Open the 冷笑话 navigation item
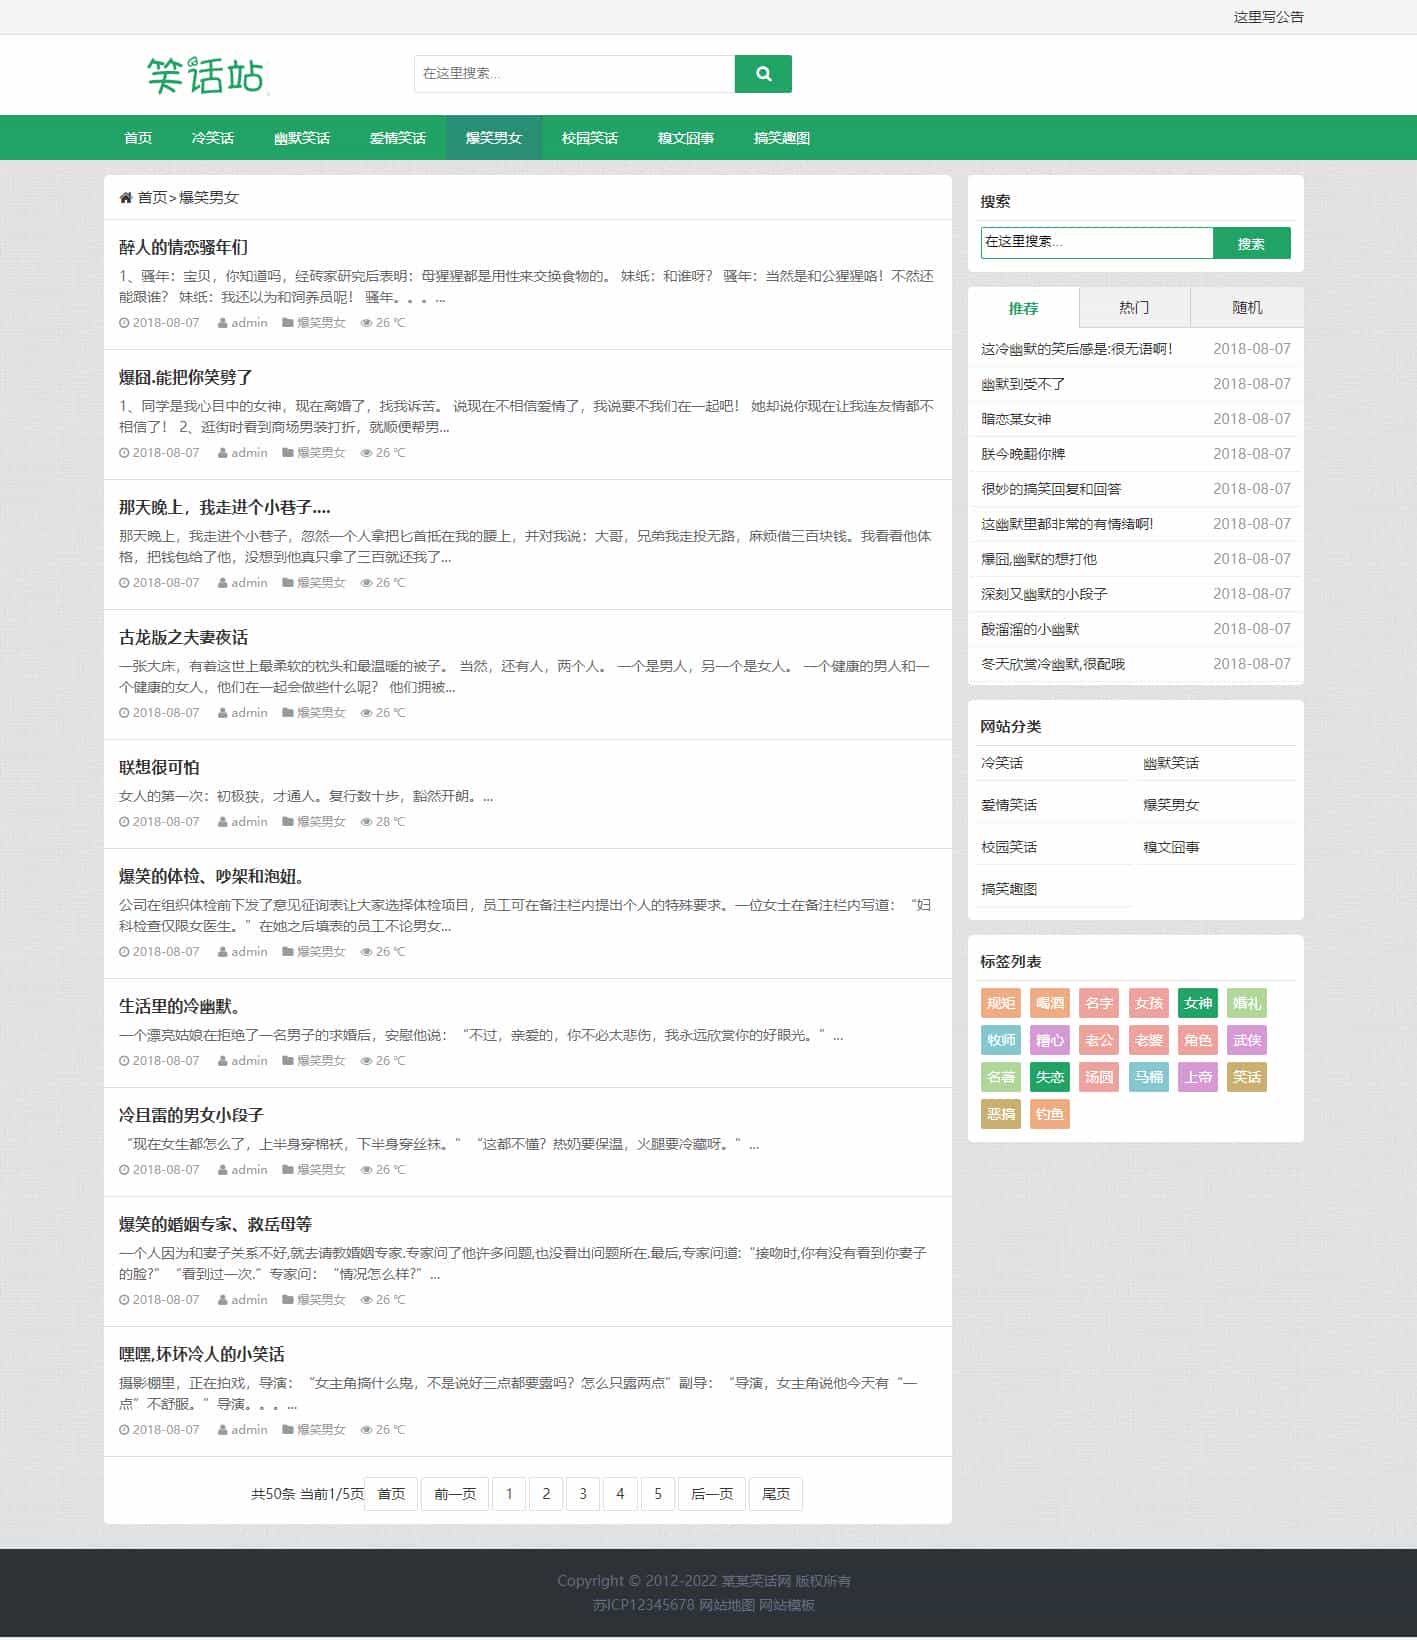 (213, 138)
